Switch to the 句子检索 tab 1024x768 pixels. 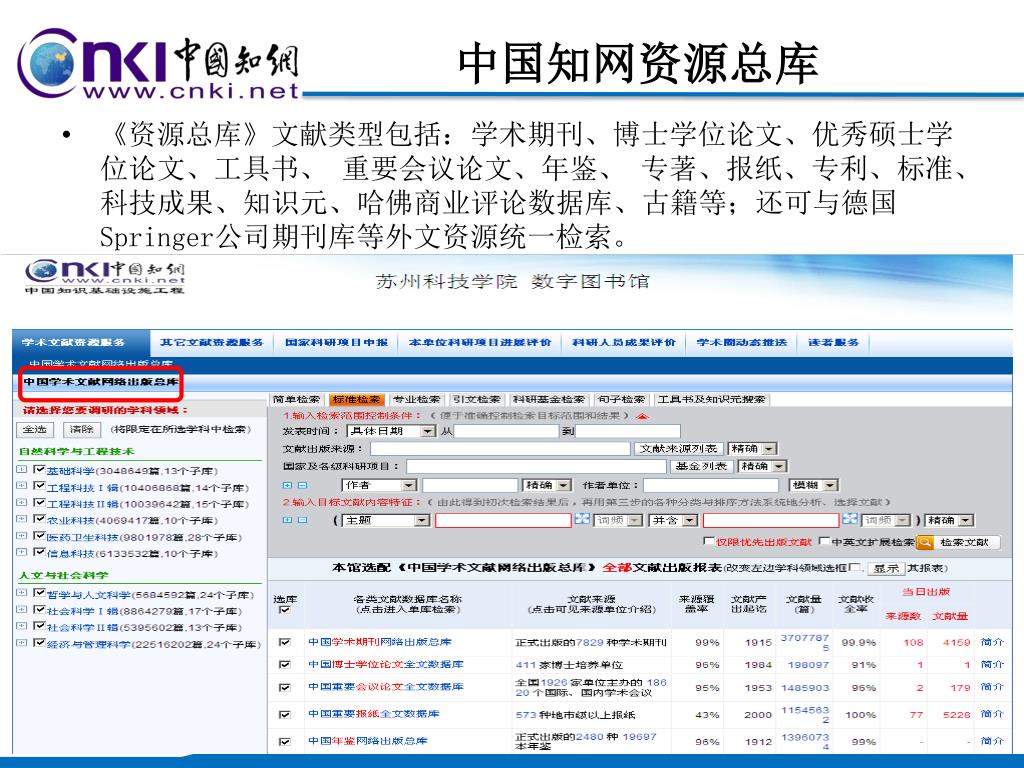pos(621,399)
